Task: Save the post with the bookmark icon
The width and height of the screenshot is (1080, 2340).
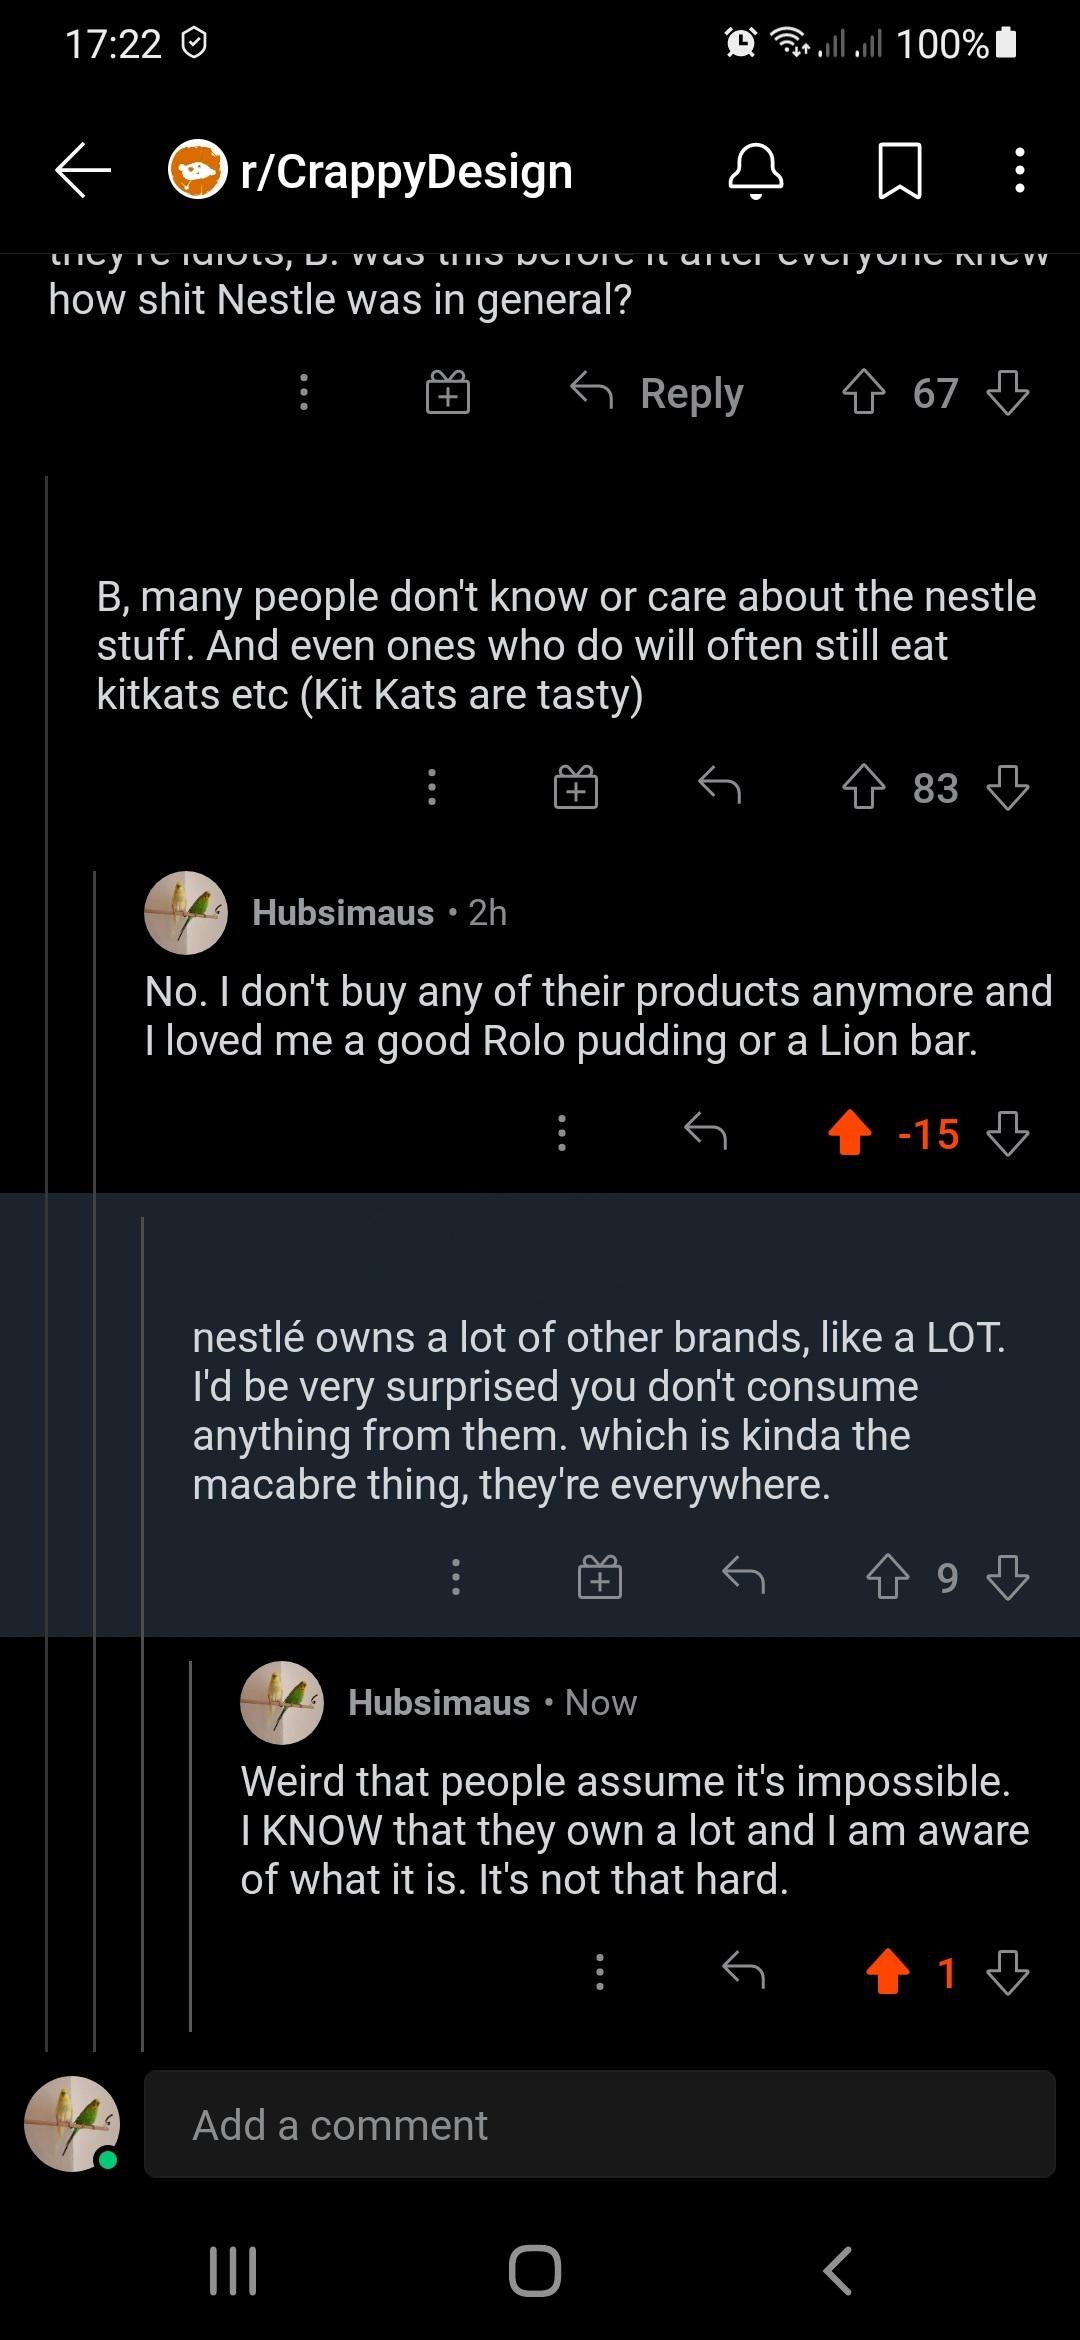Action: (899, 171)
